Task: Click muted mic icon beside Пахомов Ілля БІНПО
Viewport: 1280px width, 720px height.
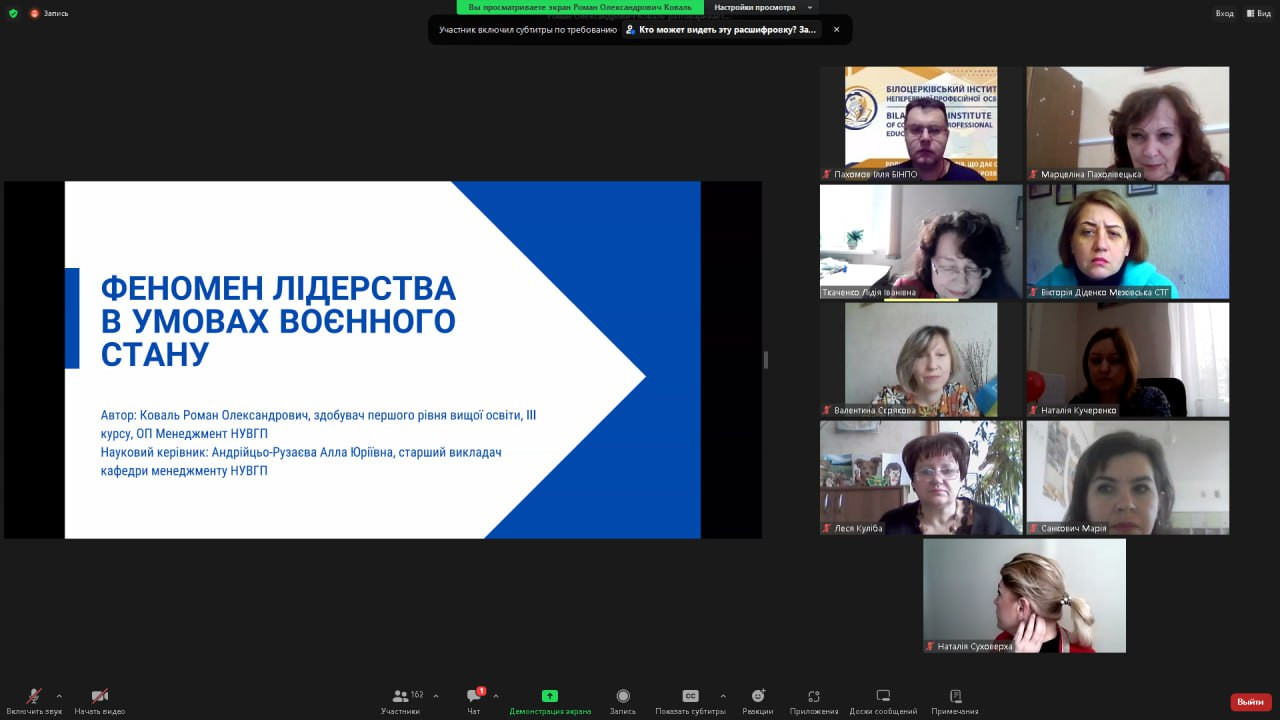Action: 827,174
